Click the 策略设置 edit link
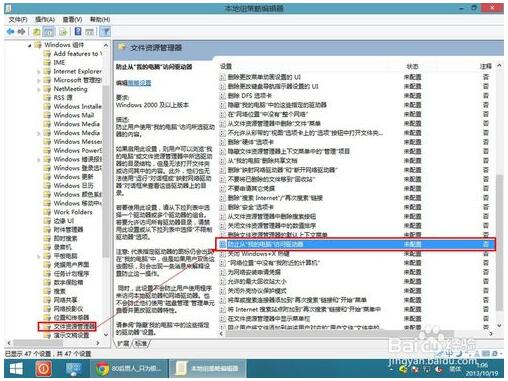The width and height of the screenshot is (508, 381). (139, 83)
